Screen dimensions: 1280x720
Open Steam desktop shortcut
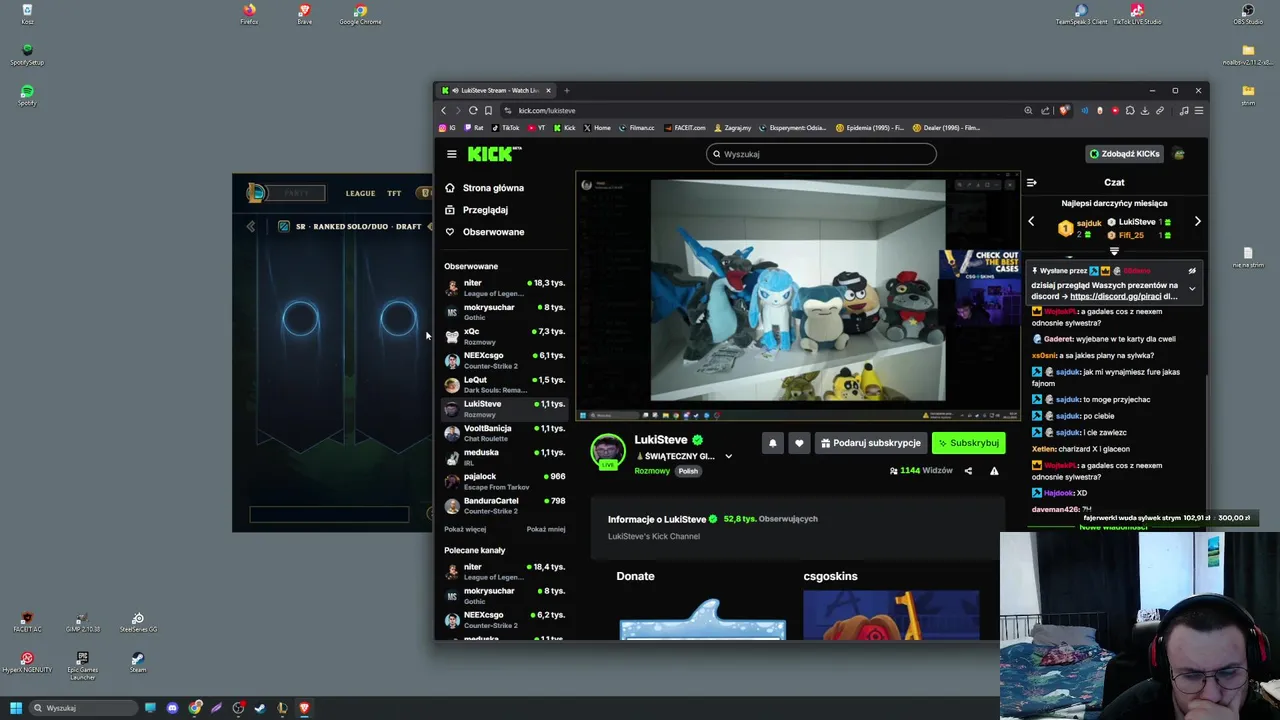coord(138,662)
